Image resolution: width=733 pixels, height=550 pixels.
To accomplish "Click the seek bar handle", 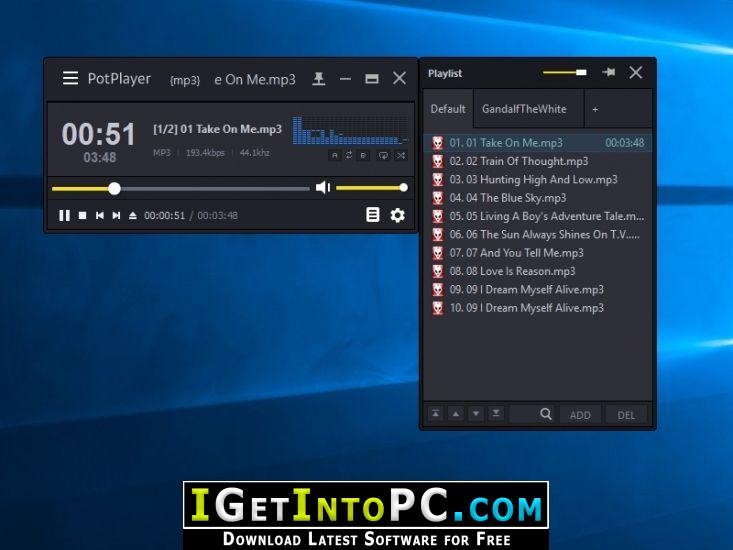I will [x=114, y=188].
